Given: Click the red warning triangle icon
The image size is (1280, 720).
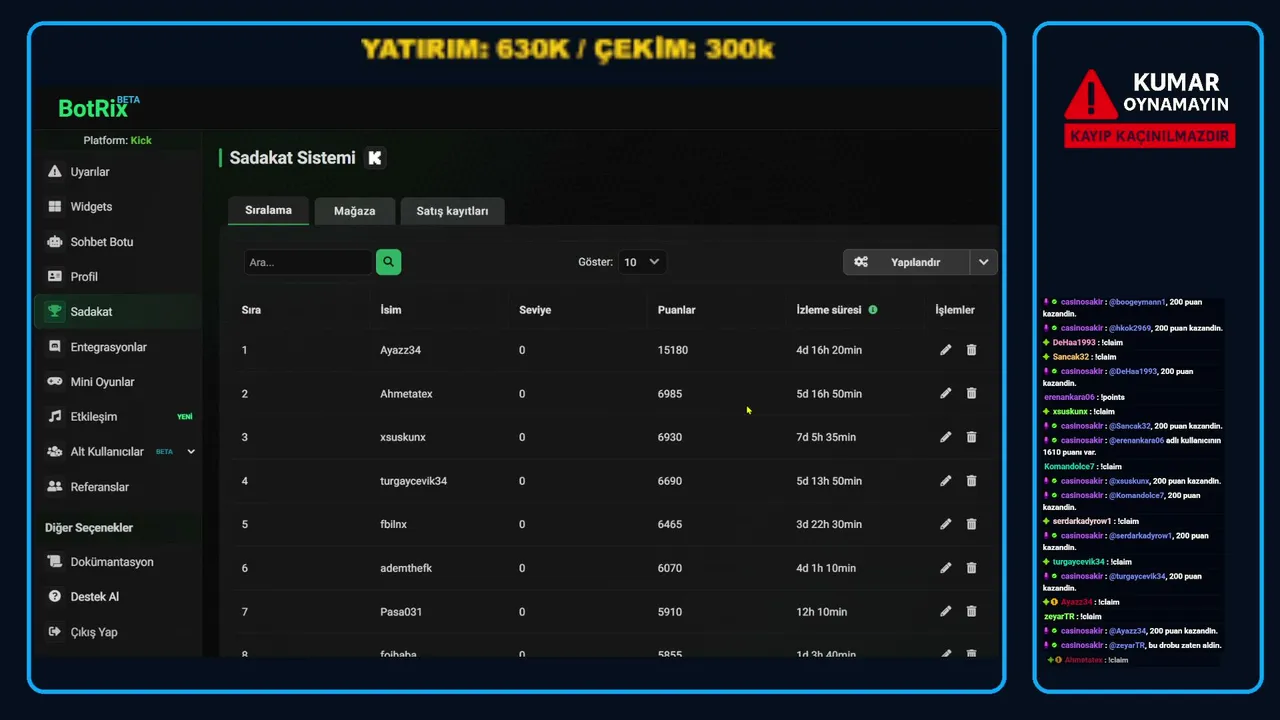Looking at the screenshot, I should pos(1091,95).
